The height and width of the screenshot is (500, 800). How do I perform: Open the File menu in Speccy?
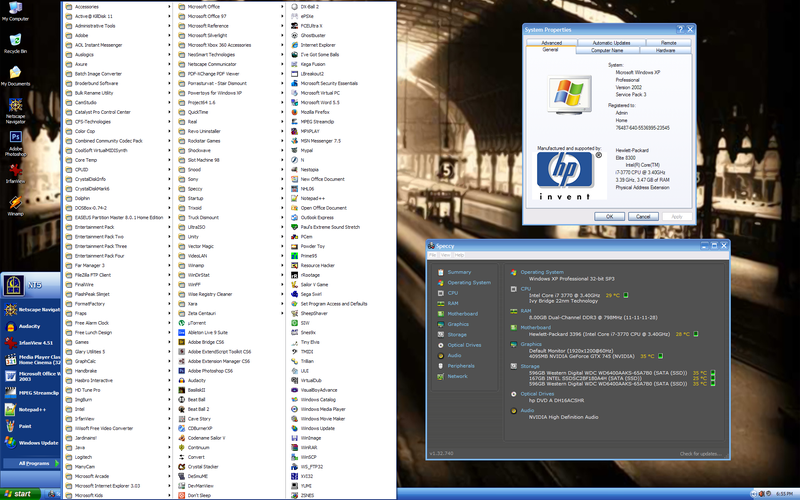(x=432, y=255)
